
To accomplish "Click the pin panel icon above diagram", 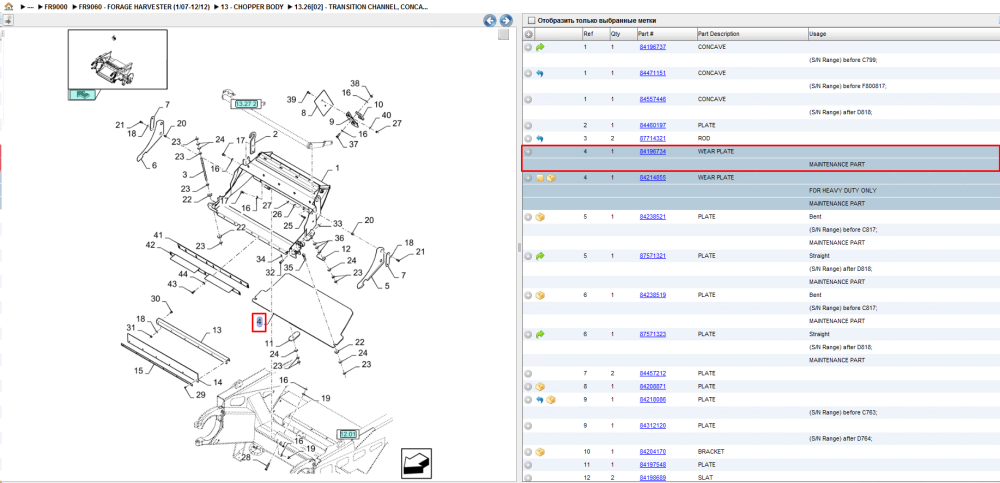I will pyautogui.click(x=8, y=20).
